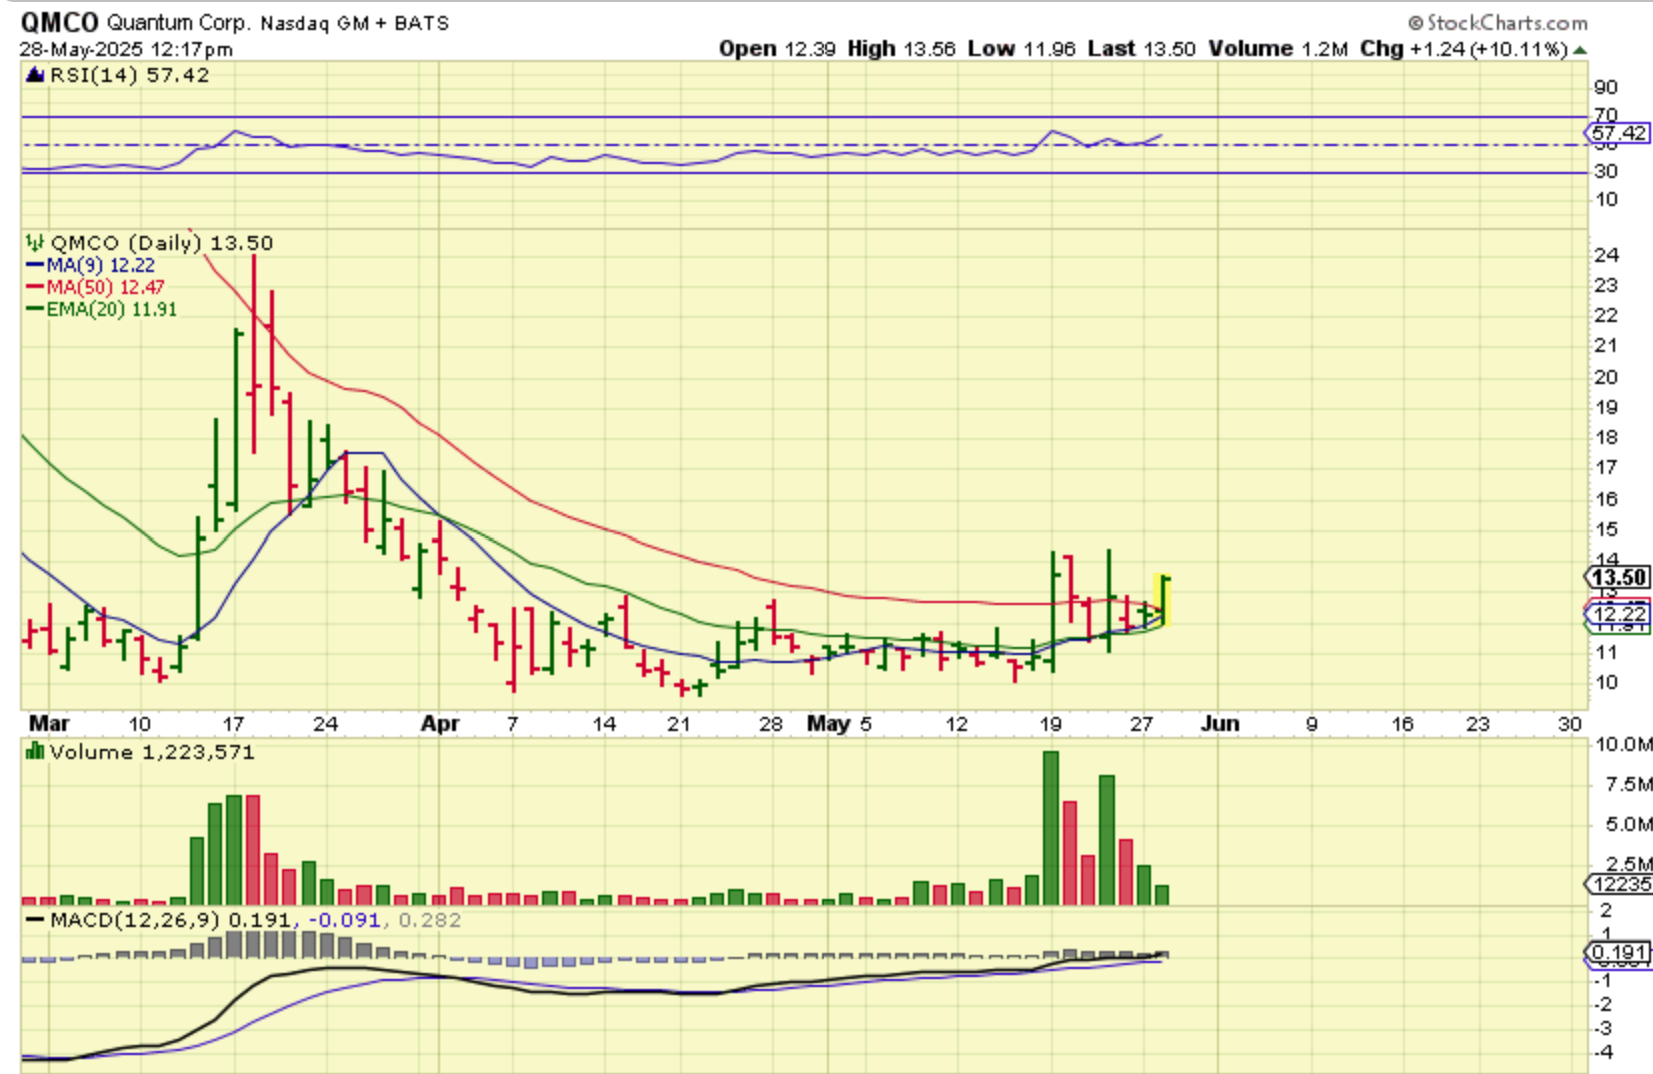Click the MACD(12,26,9) black legend line marker
The height and width of the screenshot is (1074, 1653).
click(35, 920)
